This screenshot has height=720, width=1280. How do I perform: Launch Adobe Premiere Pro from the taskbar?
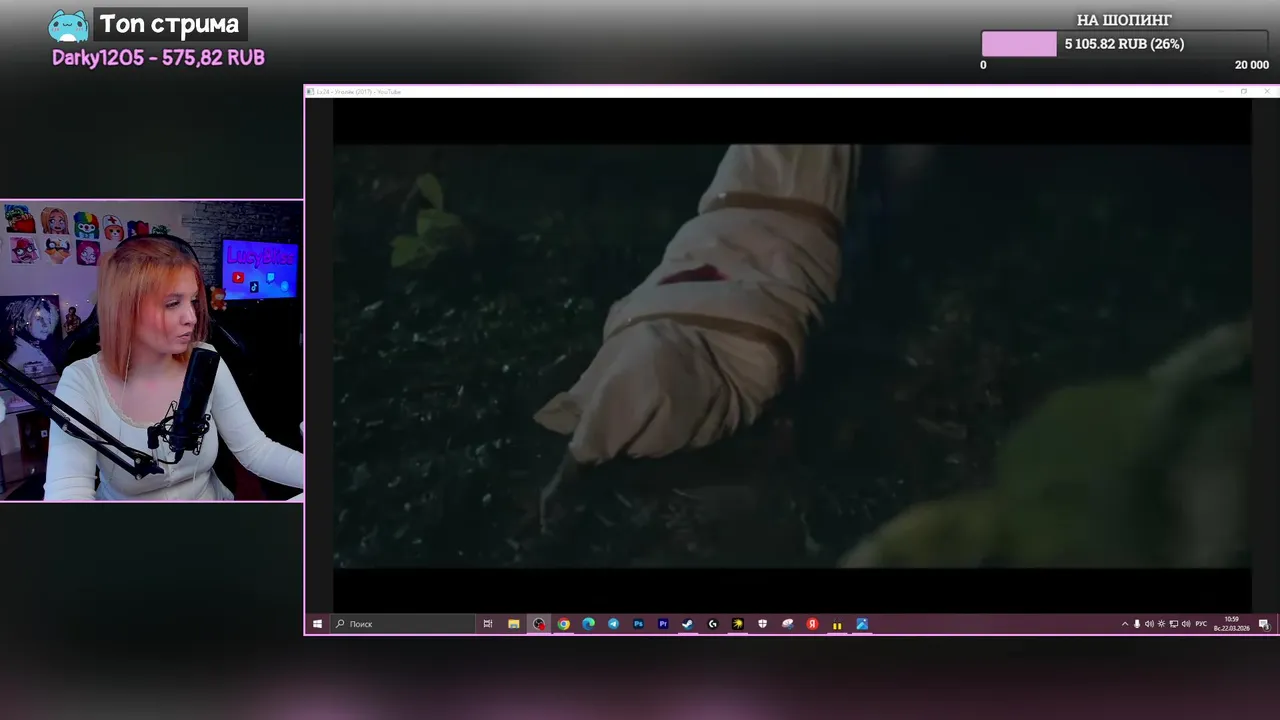point(663,624)
